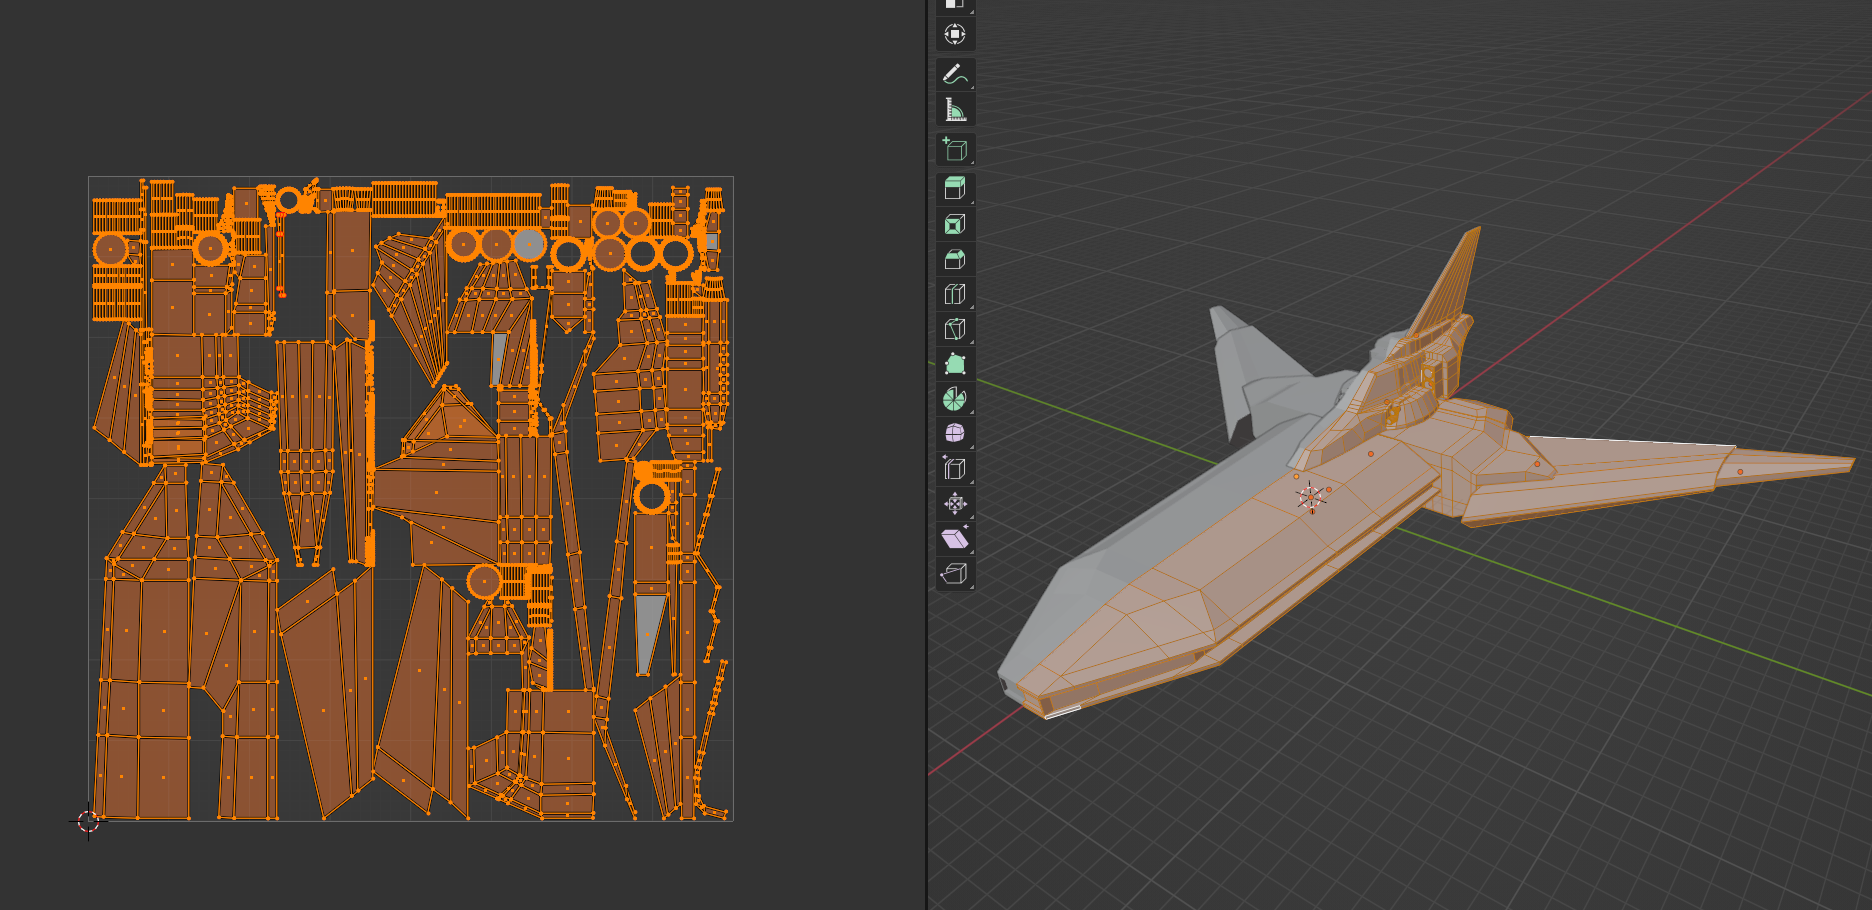Select the Shrink/Fatten tool
Image resolution: width=1872 pixels, height=910 pixels.
(955, 503)
